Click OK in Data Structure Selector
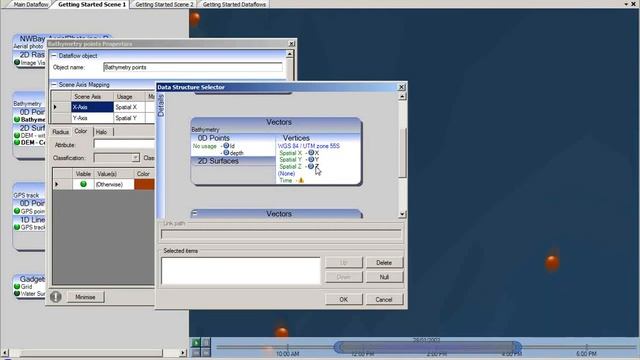This screenshot has height=360, width=640. tap(344, 299)
